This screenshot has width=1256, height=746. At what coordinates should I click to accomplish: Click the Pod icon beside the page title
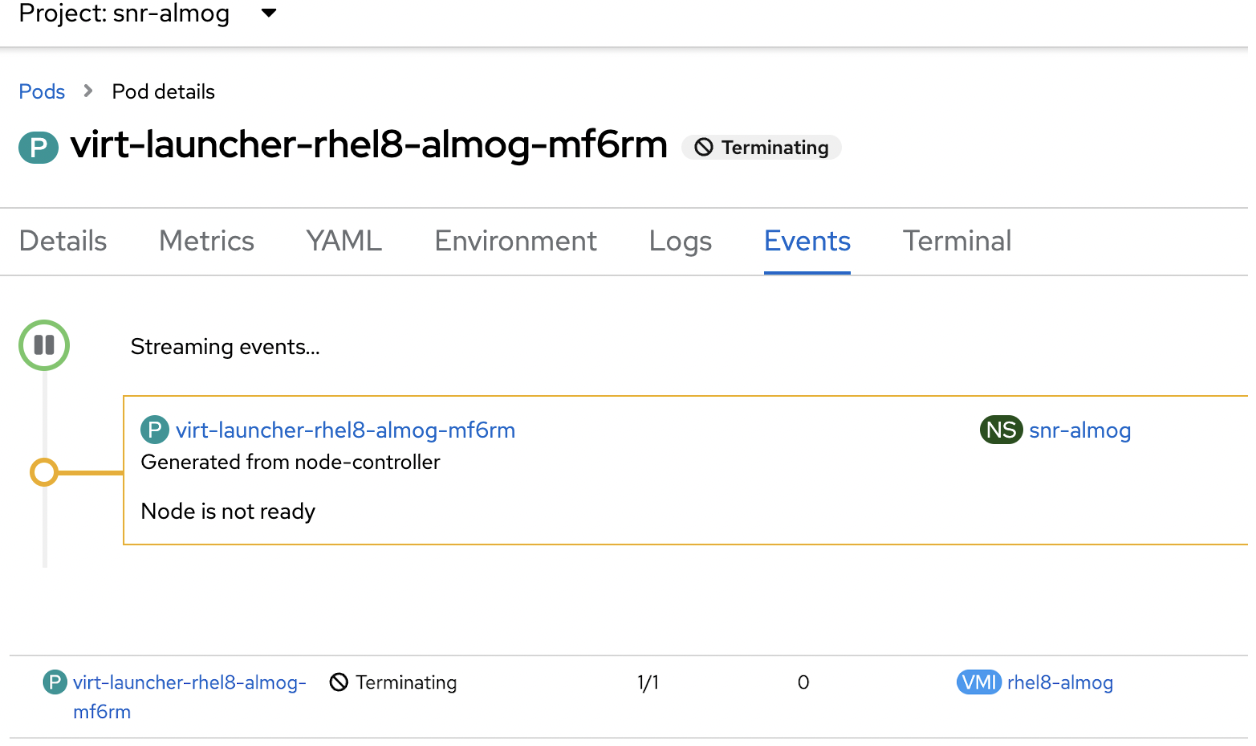pyautogui.click(x=38, y=147)
